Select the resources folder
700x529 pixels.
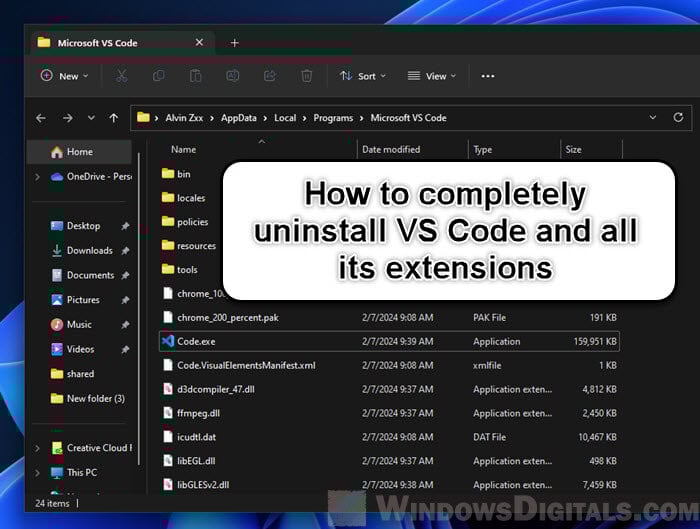(191, 246)
